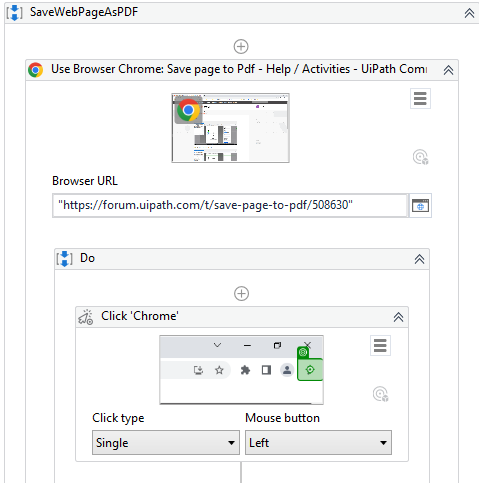The width and height of the screenshot is (479, 483).
Task: Click Chrome icon in Use Browser header
Action: click(36, 70)
